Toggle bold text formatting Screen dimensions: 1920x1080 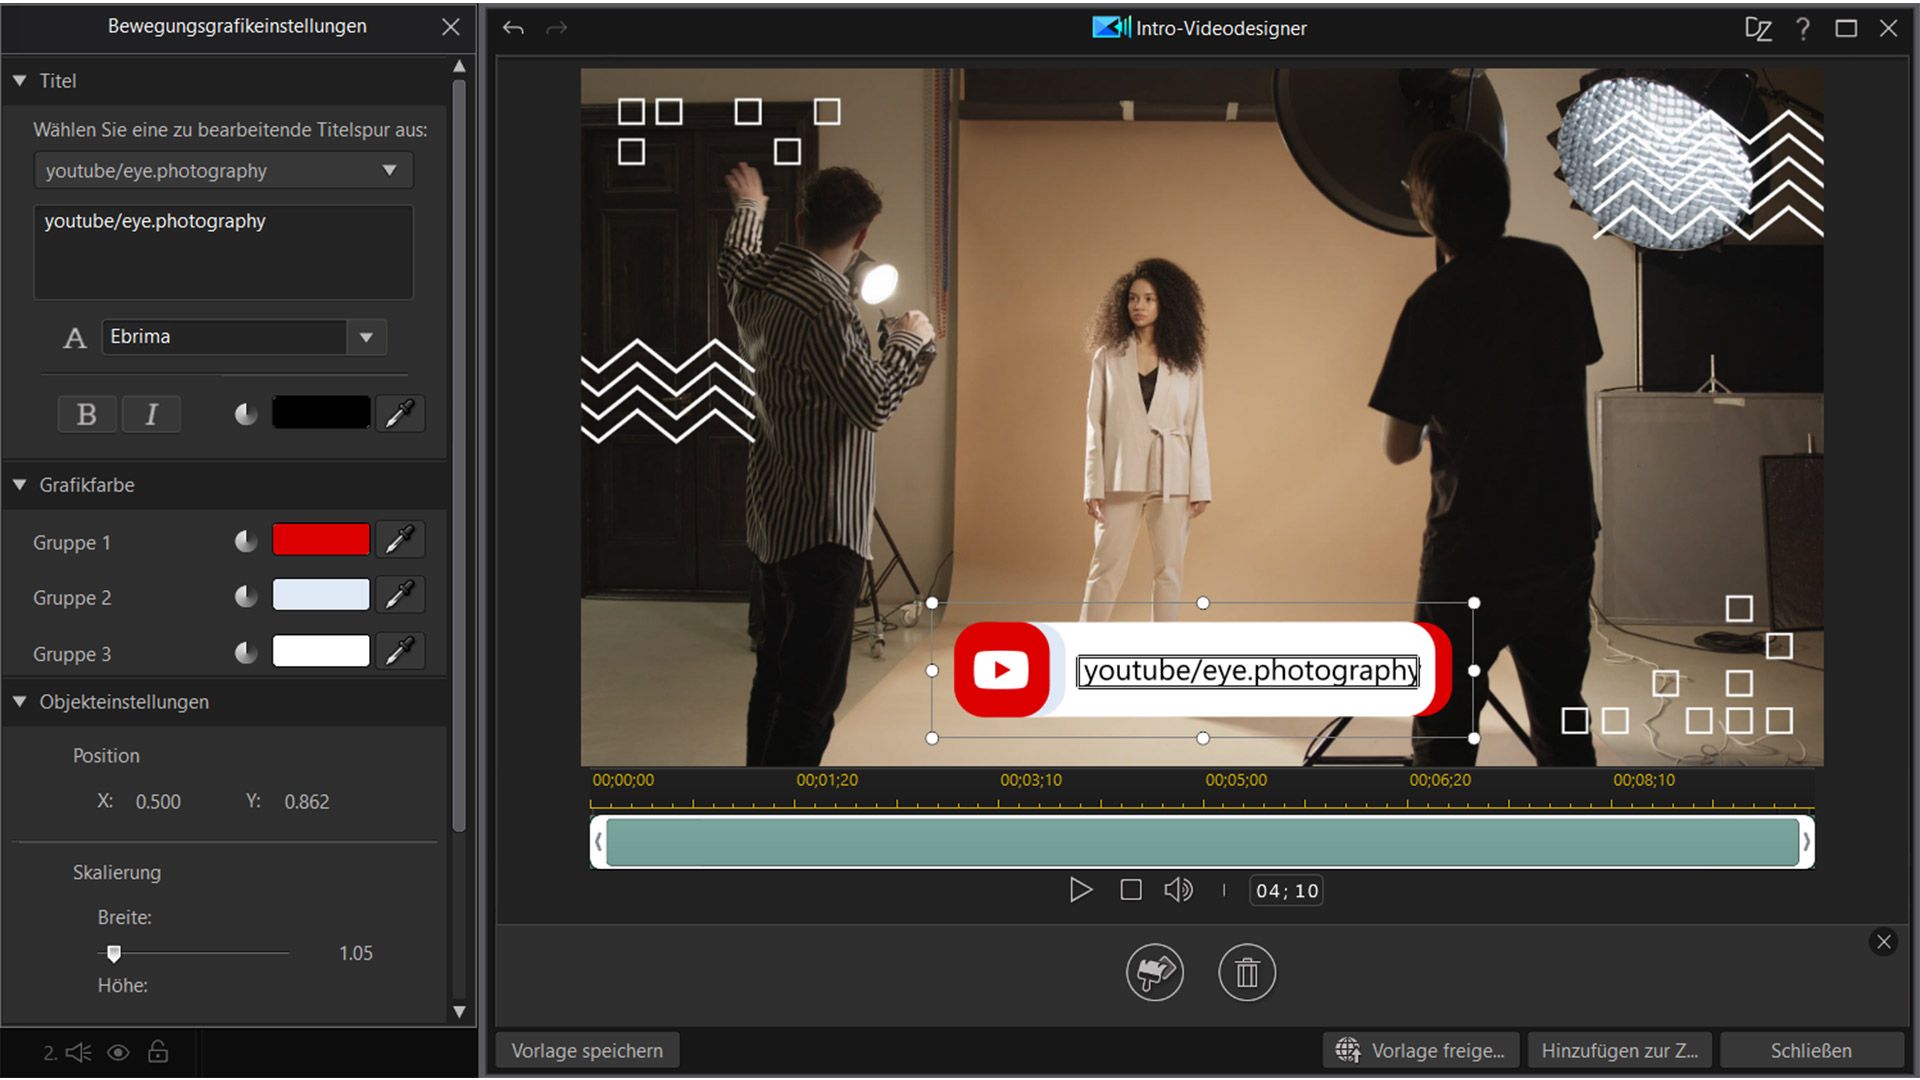tap(87, 414)
